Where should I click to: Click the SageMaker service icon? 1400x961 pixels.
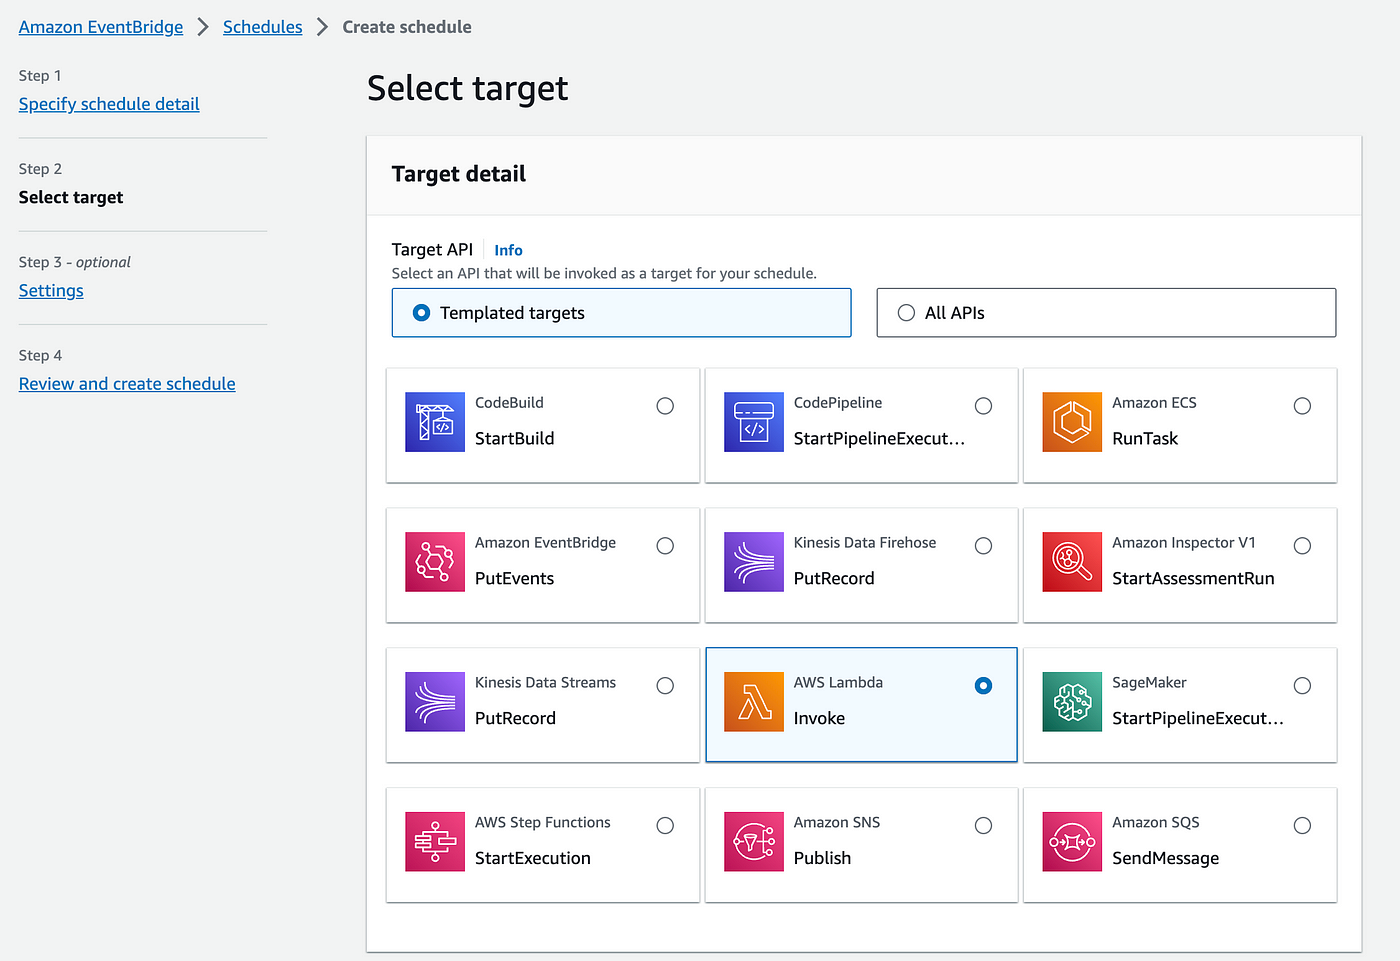(x=1072, y=702)
